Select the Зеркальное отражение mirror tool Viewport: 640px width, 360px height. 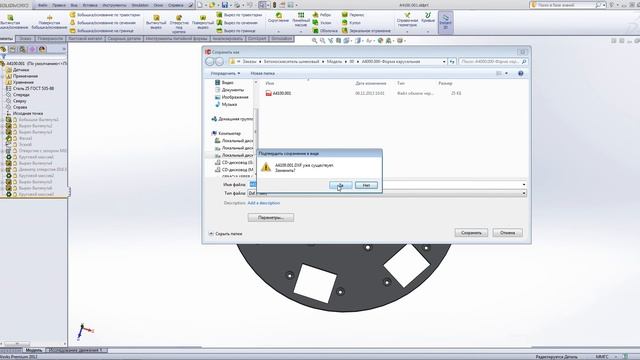click(366, 31)
